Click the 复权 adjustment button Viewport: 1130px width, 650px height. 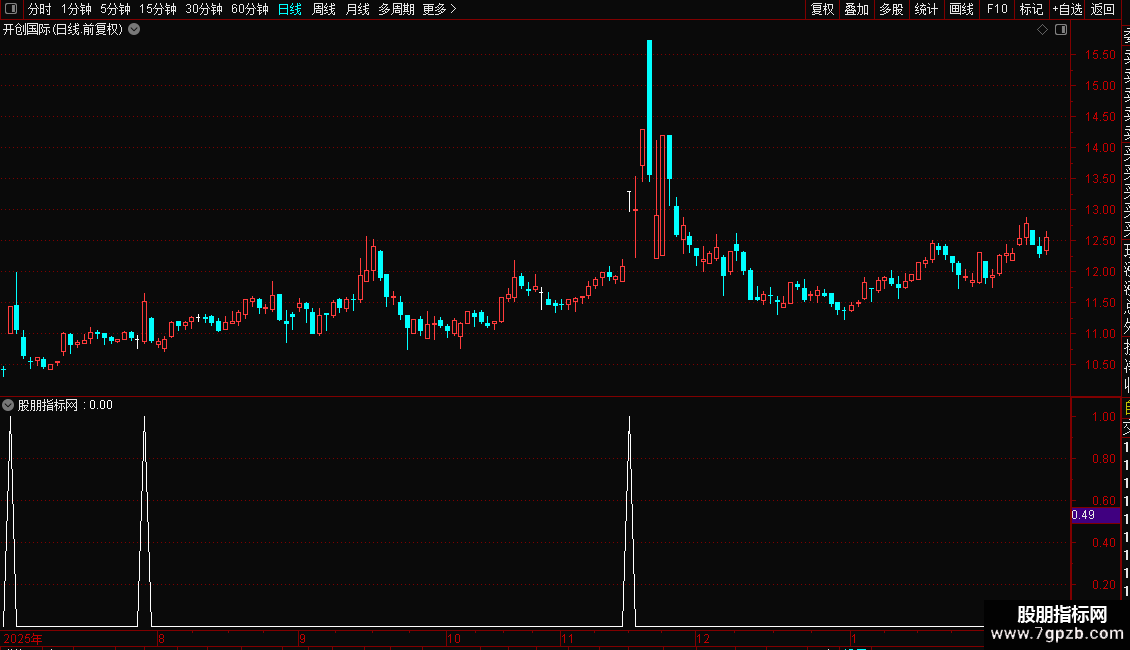(x=822, y=9)
